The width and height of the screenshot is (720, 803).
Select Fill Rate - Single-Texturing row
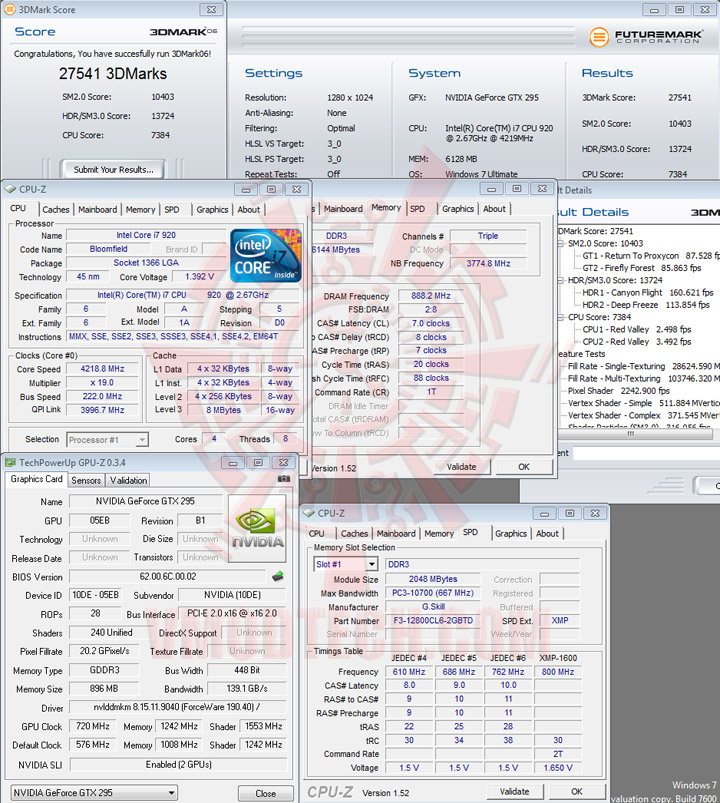coord(644,366)
